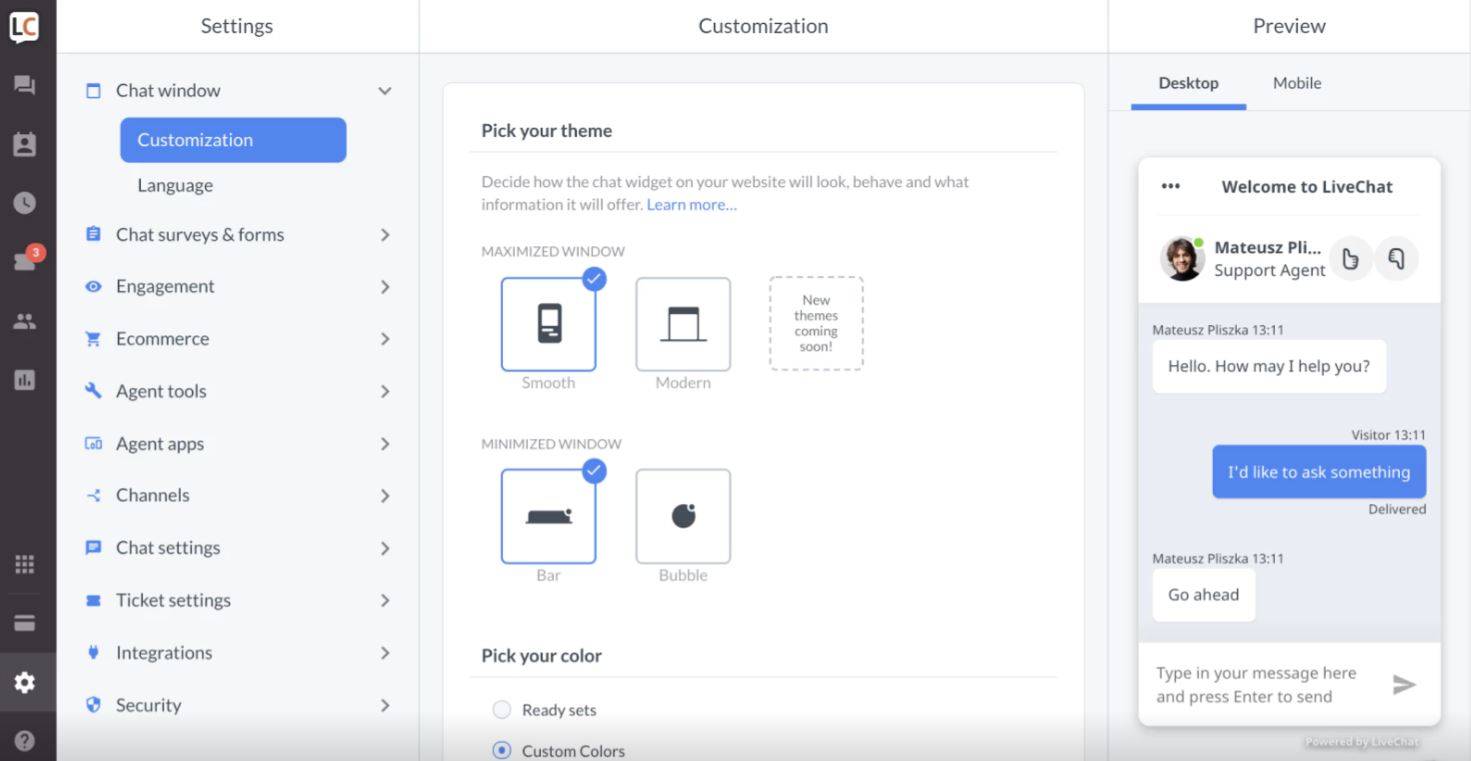Open Archives clock icon in sidebar
The height and width of the screenshot is (761, 1471).
24,203
